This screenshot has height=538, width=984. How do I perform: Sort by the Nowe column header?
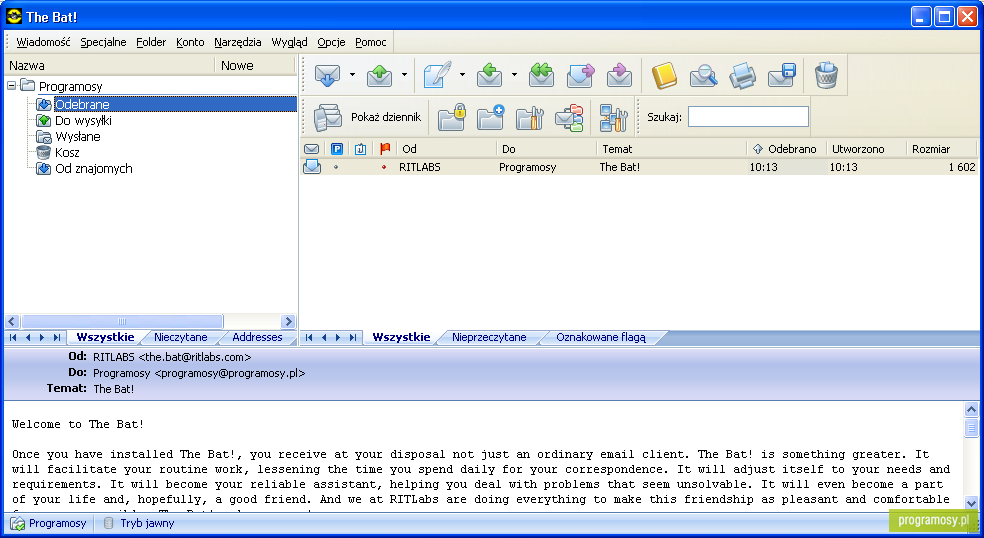(x=255, y=65)
